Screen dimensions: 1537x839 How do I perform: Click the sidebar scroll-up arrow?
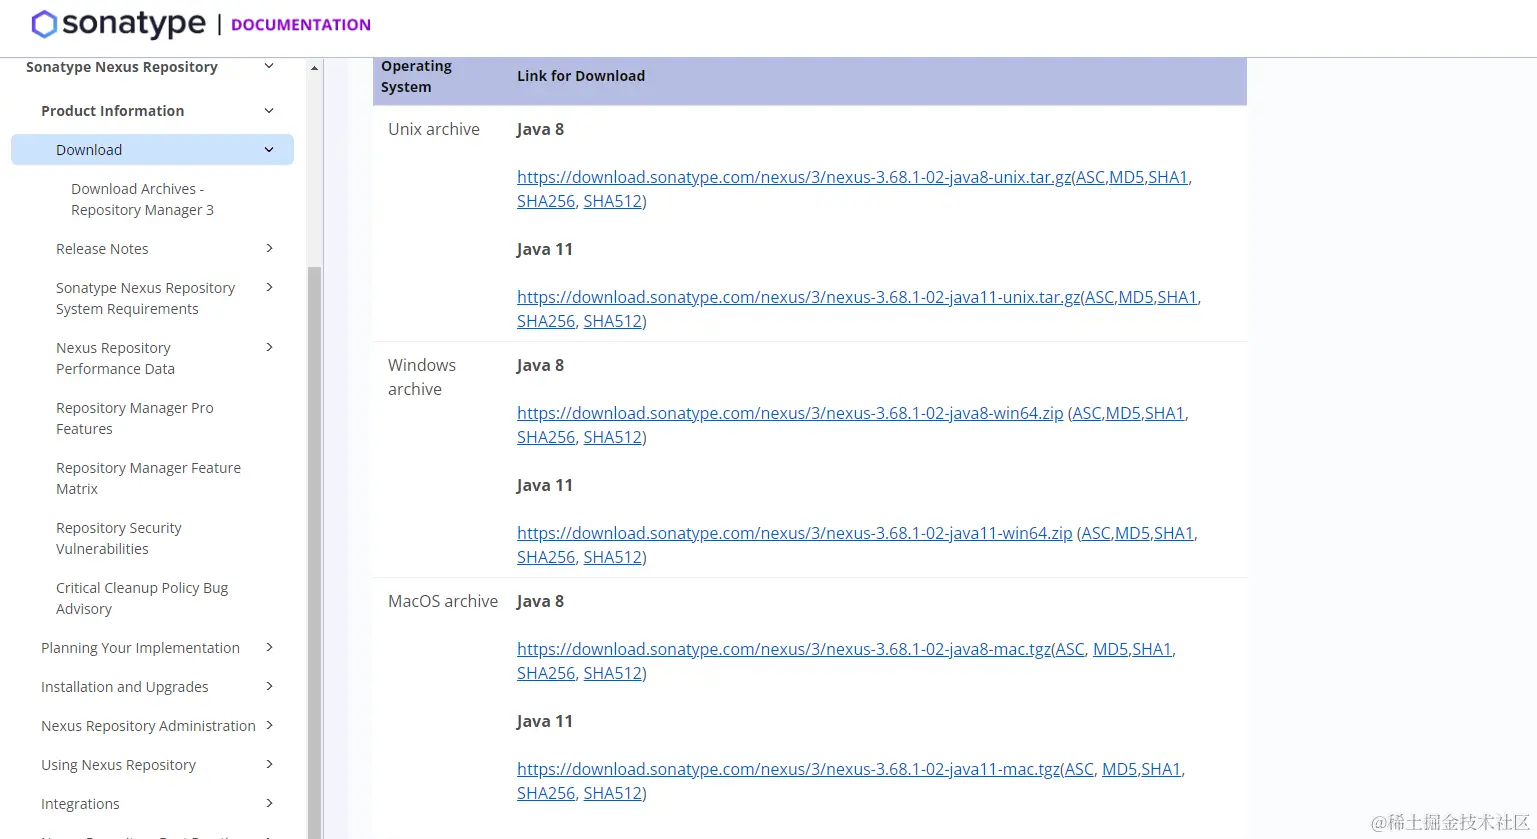click(314, 68)
